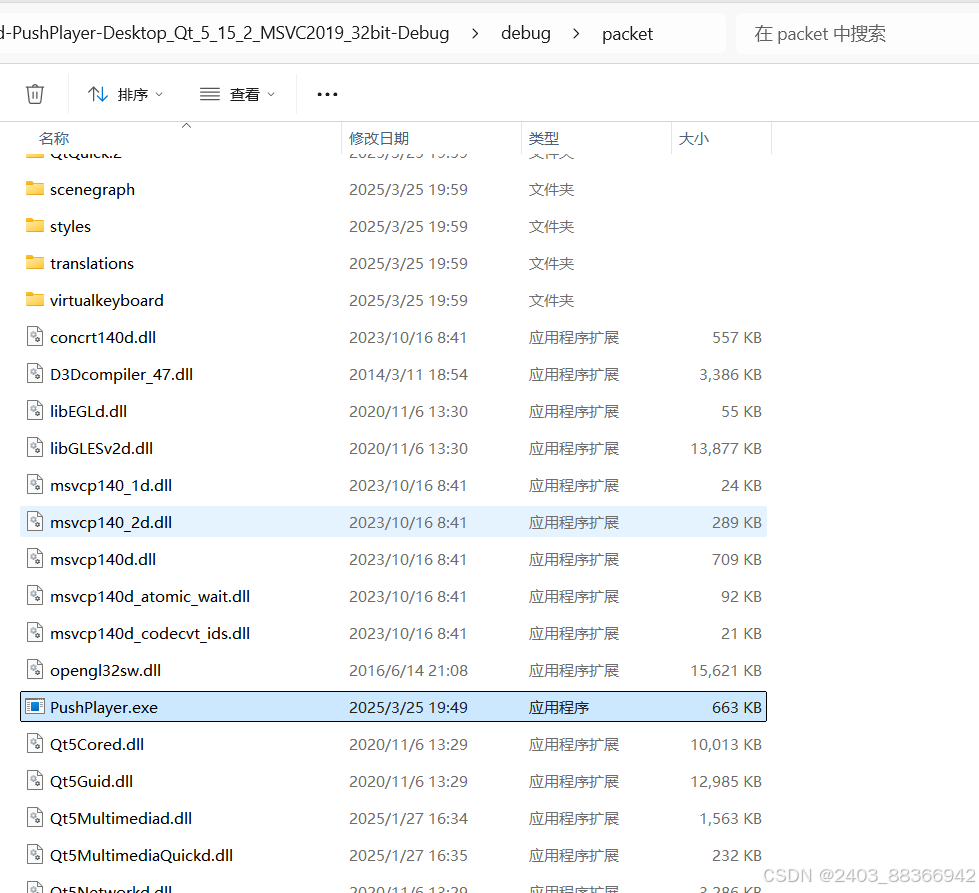Click the 大小 column header
This screenshot has height=893, width=979.
point(694,138)
